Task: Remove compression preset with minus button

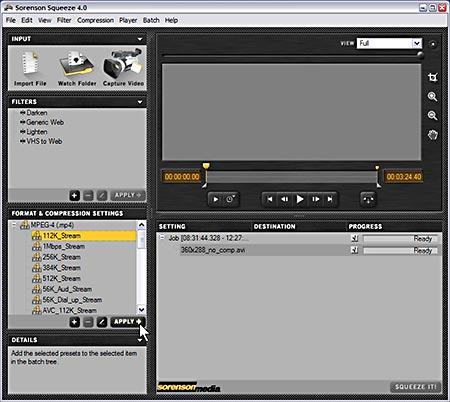Action: click(88, 322)
